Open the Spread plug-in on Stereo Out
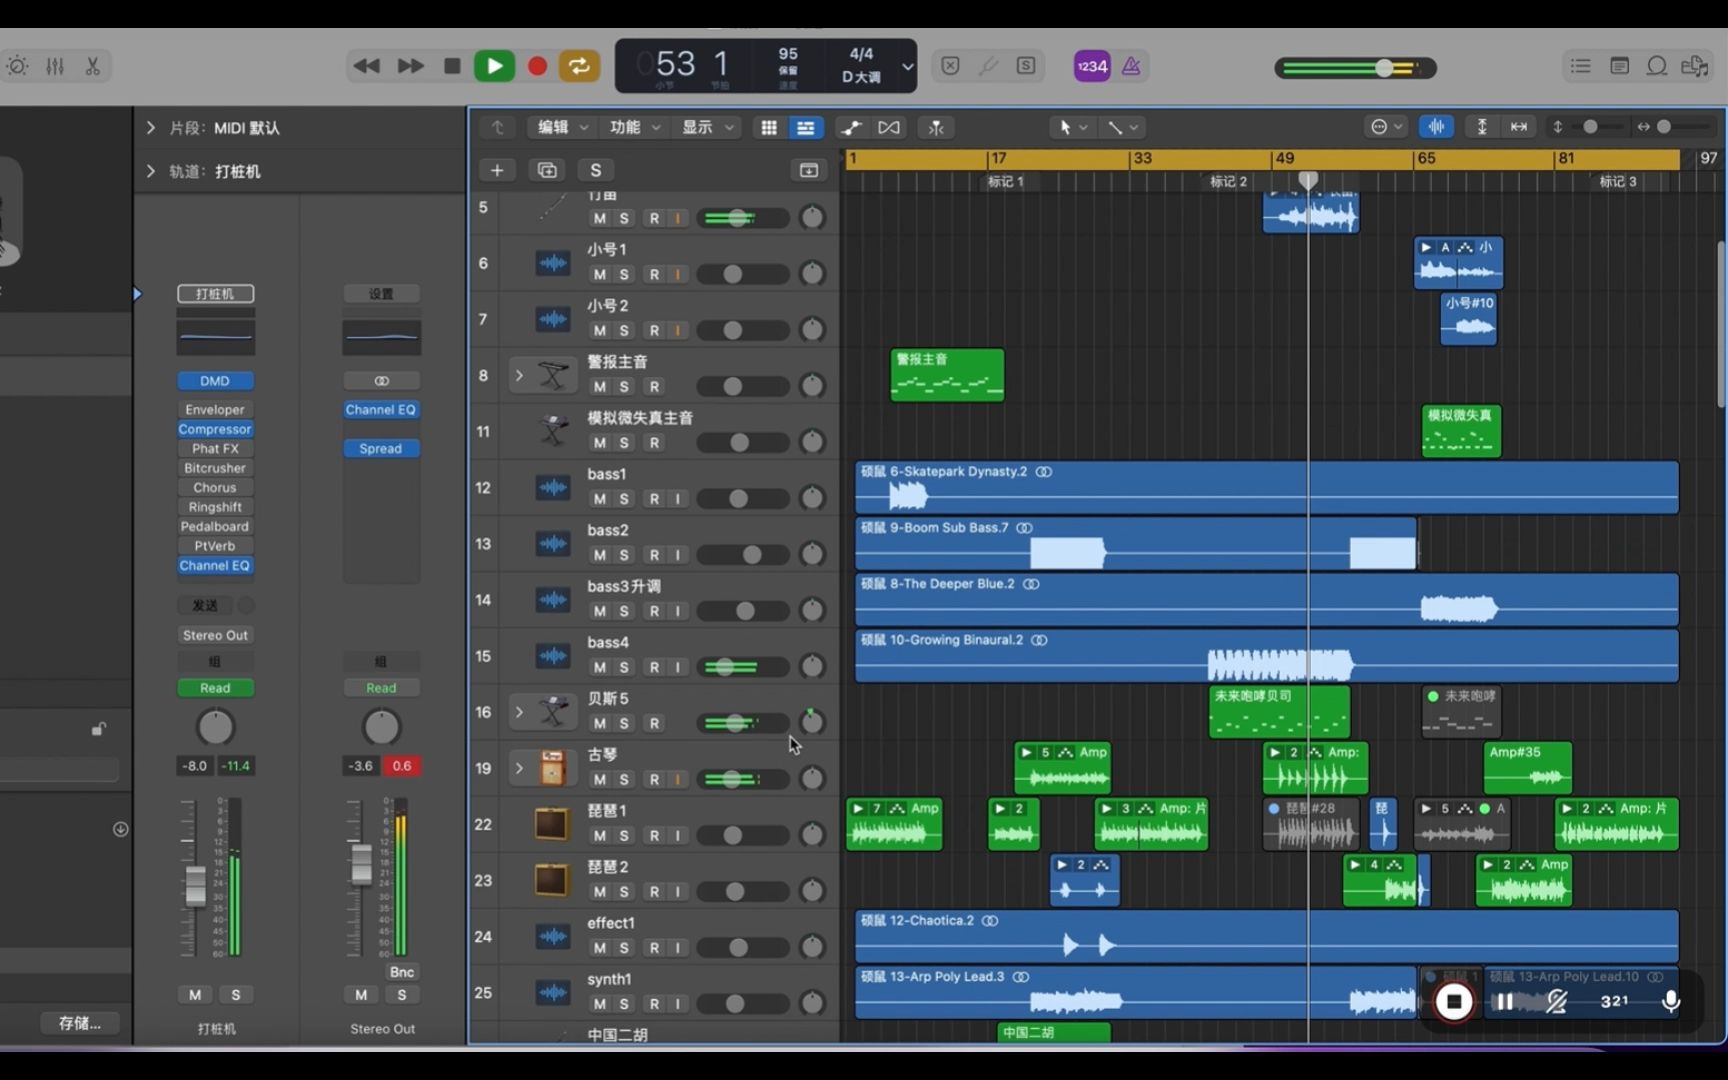 click(x=381, y=449)
